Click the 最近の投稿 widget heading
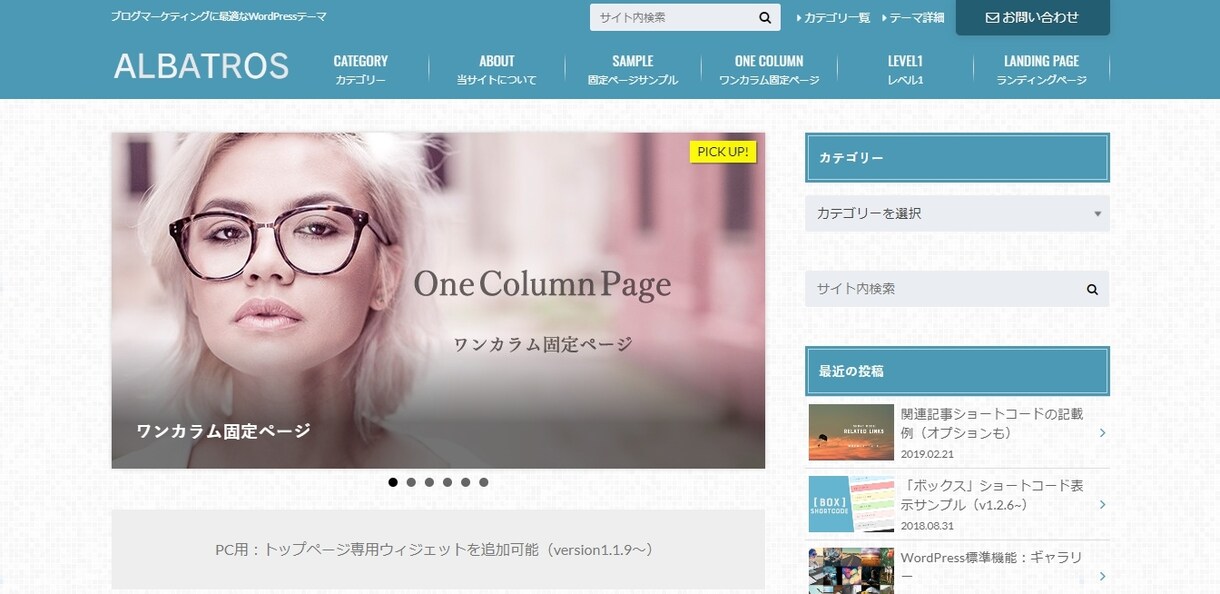1220x594 pixels. point(957,371)
